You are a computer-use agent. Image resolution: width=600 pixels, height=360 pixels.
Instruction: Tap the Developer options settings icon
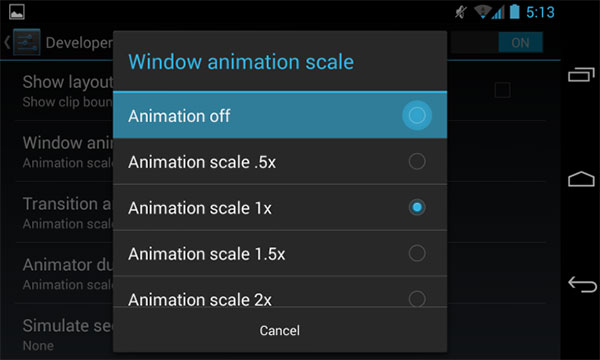click(26, 42)
